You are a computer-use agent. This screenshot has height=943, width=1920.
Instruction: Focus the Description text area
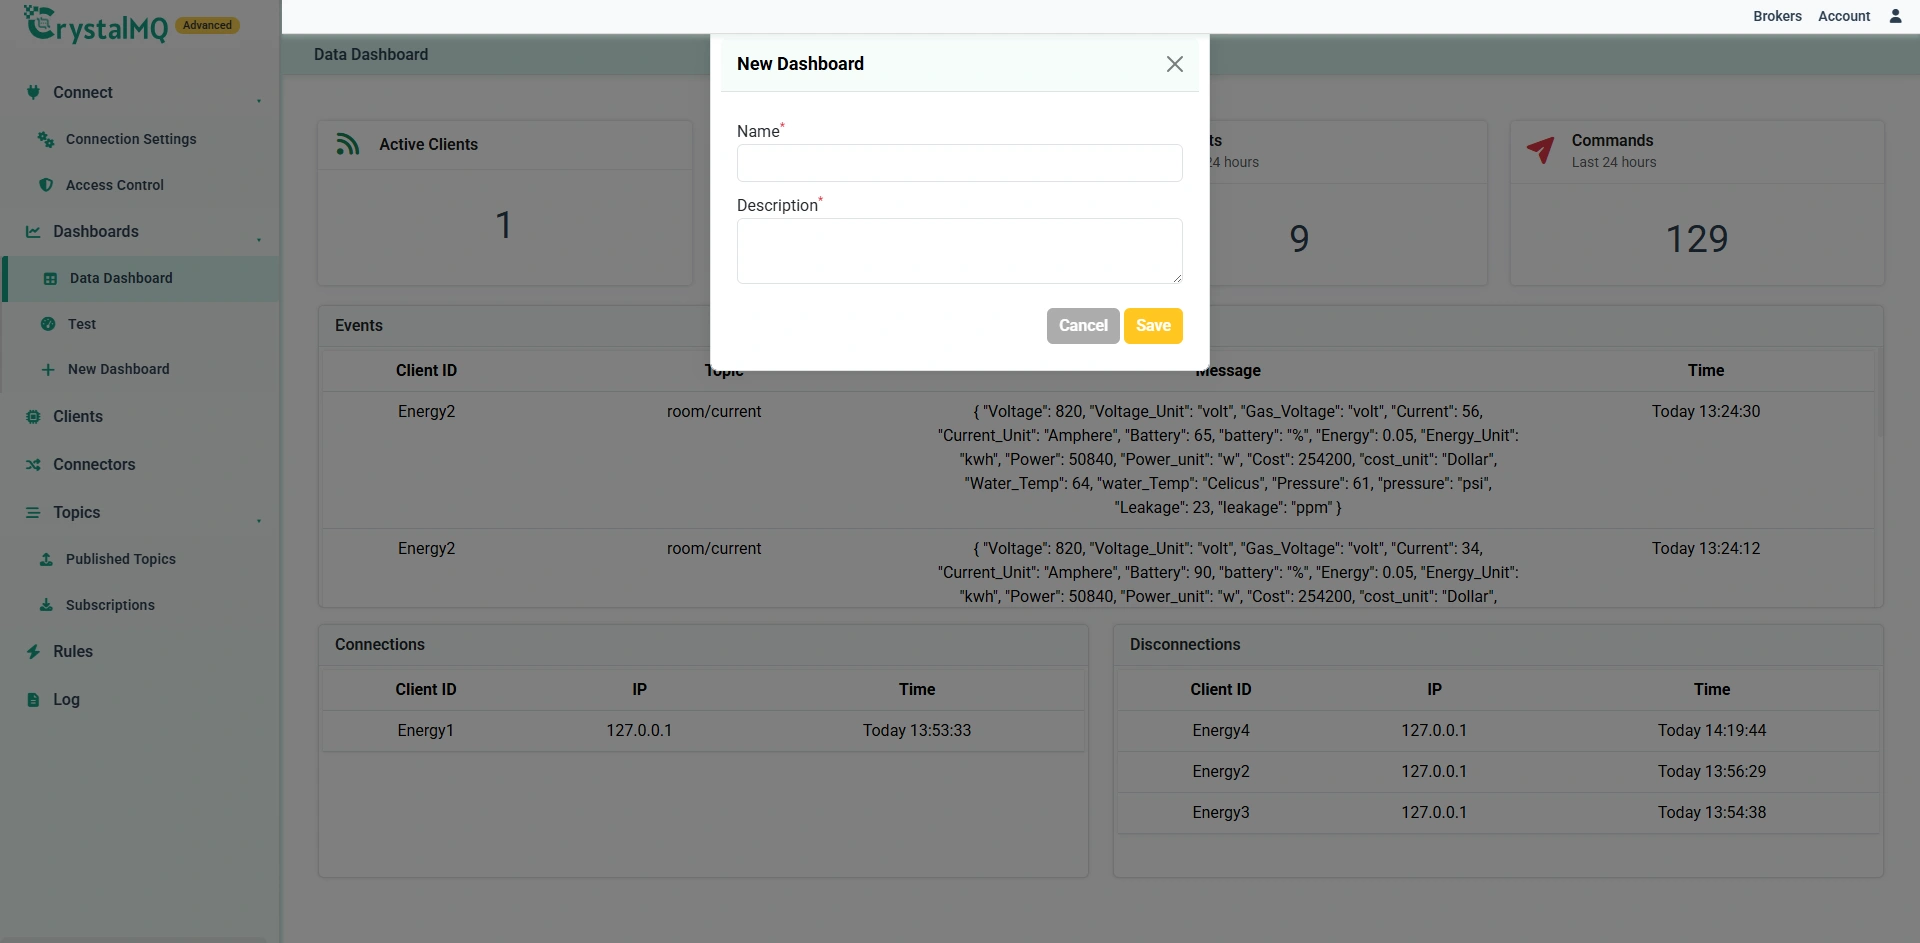coord(960,251)
